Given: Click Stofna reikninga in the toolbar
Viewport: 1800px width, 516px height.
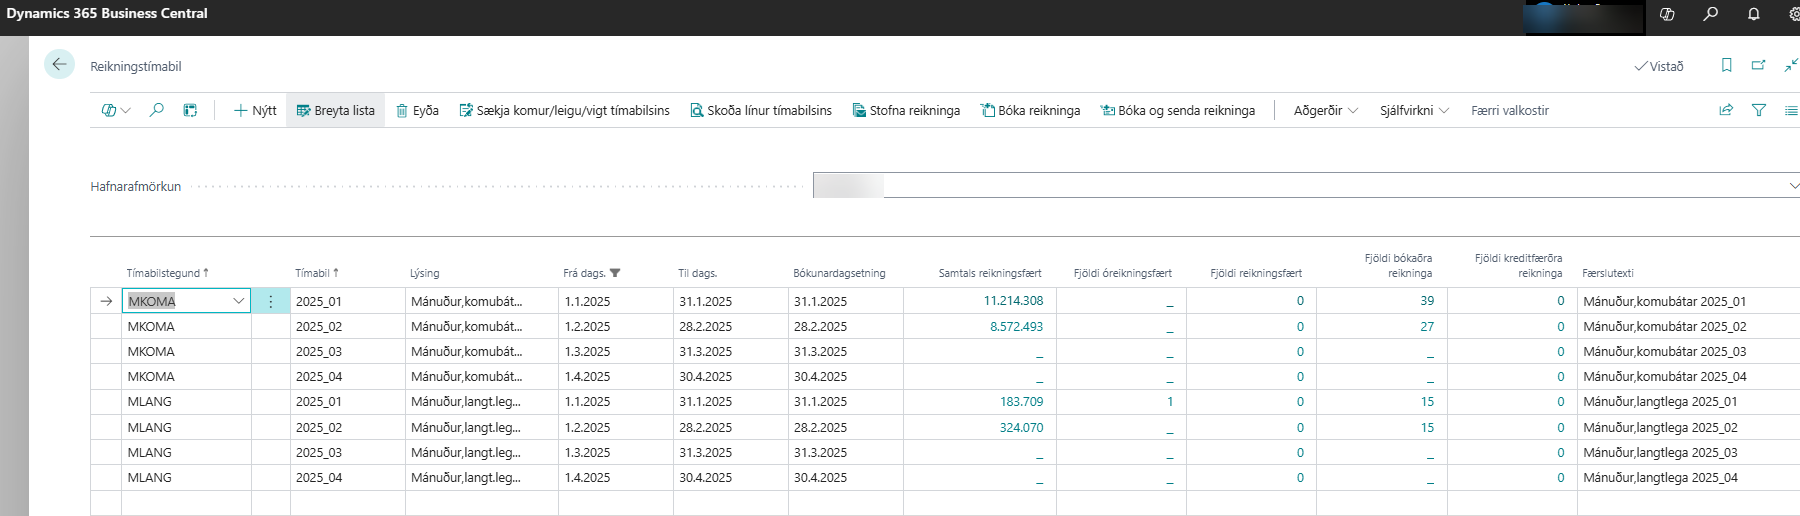Looking at the screenshot, I should click(x=906, y=110).
